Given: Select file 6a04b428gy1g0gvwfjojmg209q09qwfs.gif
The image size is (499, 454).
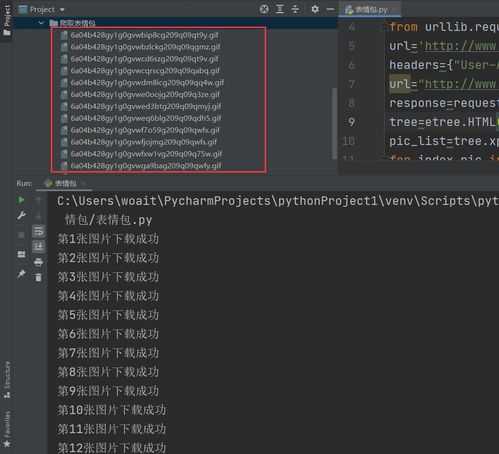Looking at the screenshot, I should click(x=144, y=142).
